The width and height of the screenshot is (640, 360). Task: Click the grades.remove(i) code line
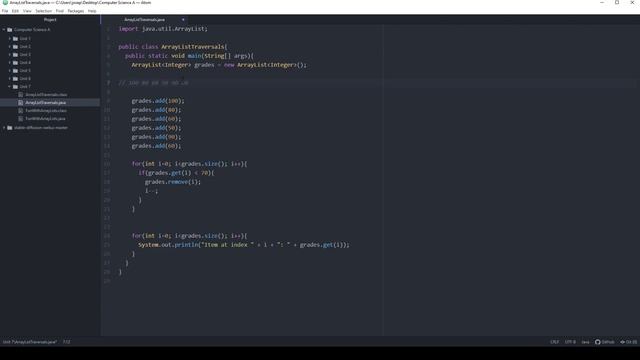click(173, 182)
